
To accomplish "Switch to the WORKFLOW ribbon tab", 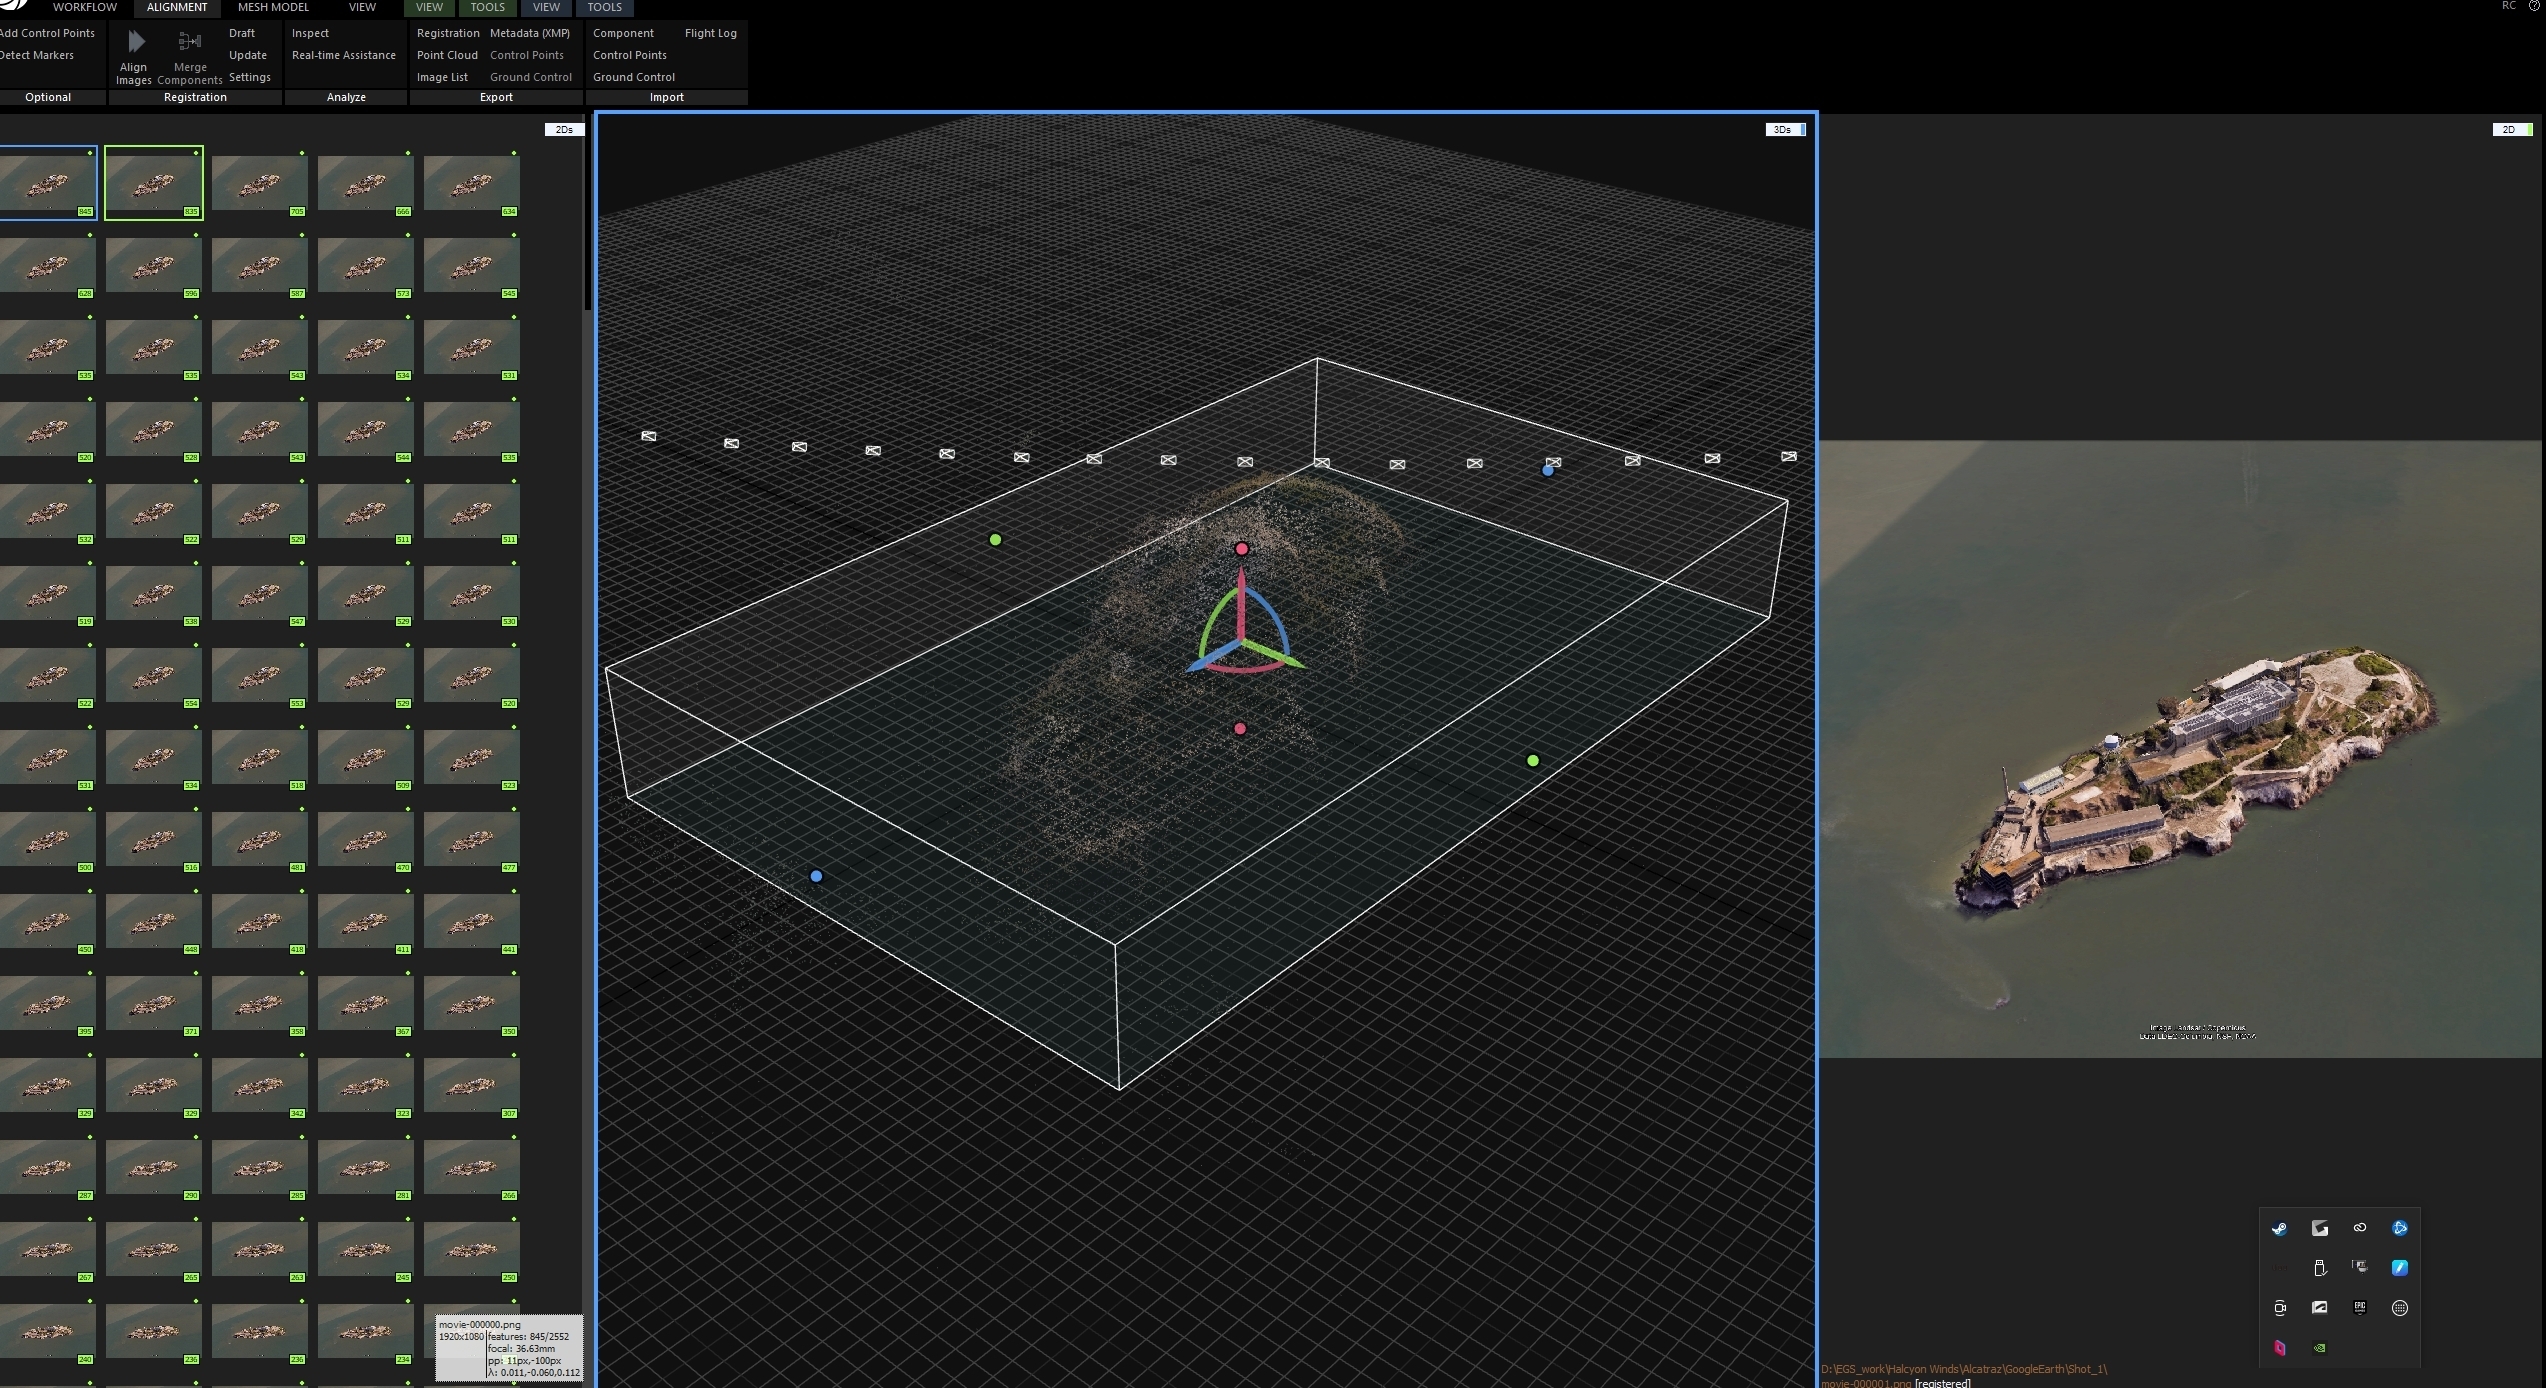I will click(85, 7).
